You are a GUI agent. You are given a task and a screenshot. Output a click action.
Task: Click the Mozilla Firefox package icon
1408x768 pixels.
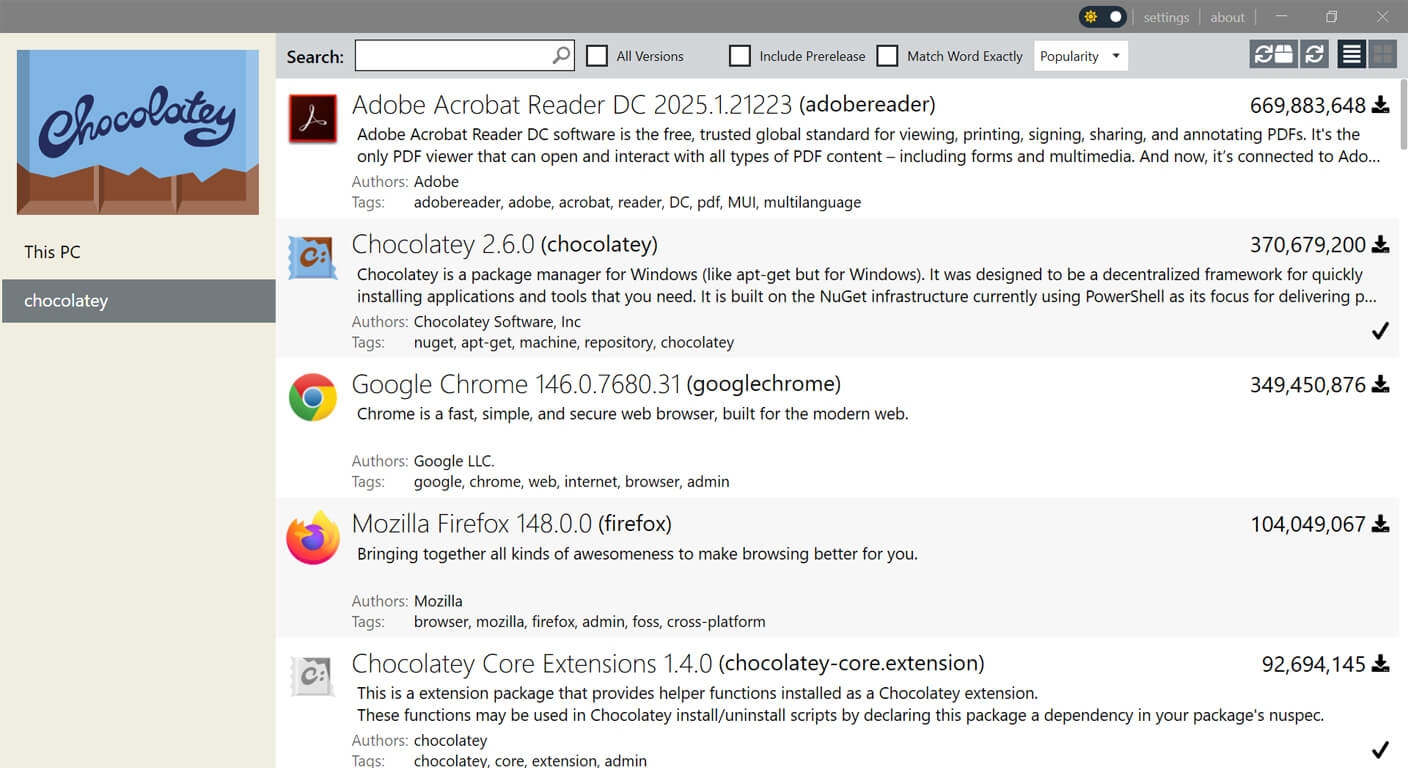(x=313, y=538)
